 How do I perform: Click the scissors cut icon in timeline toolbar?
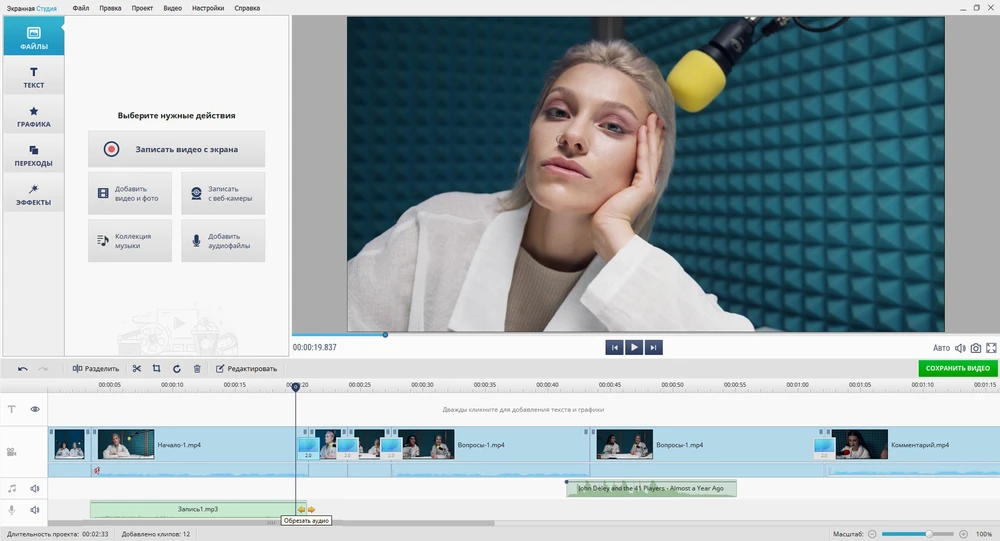[137, 369]
